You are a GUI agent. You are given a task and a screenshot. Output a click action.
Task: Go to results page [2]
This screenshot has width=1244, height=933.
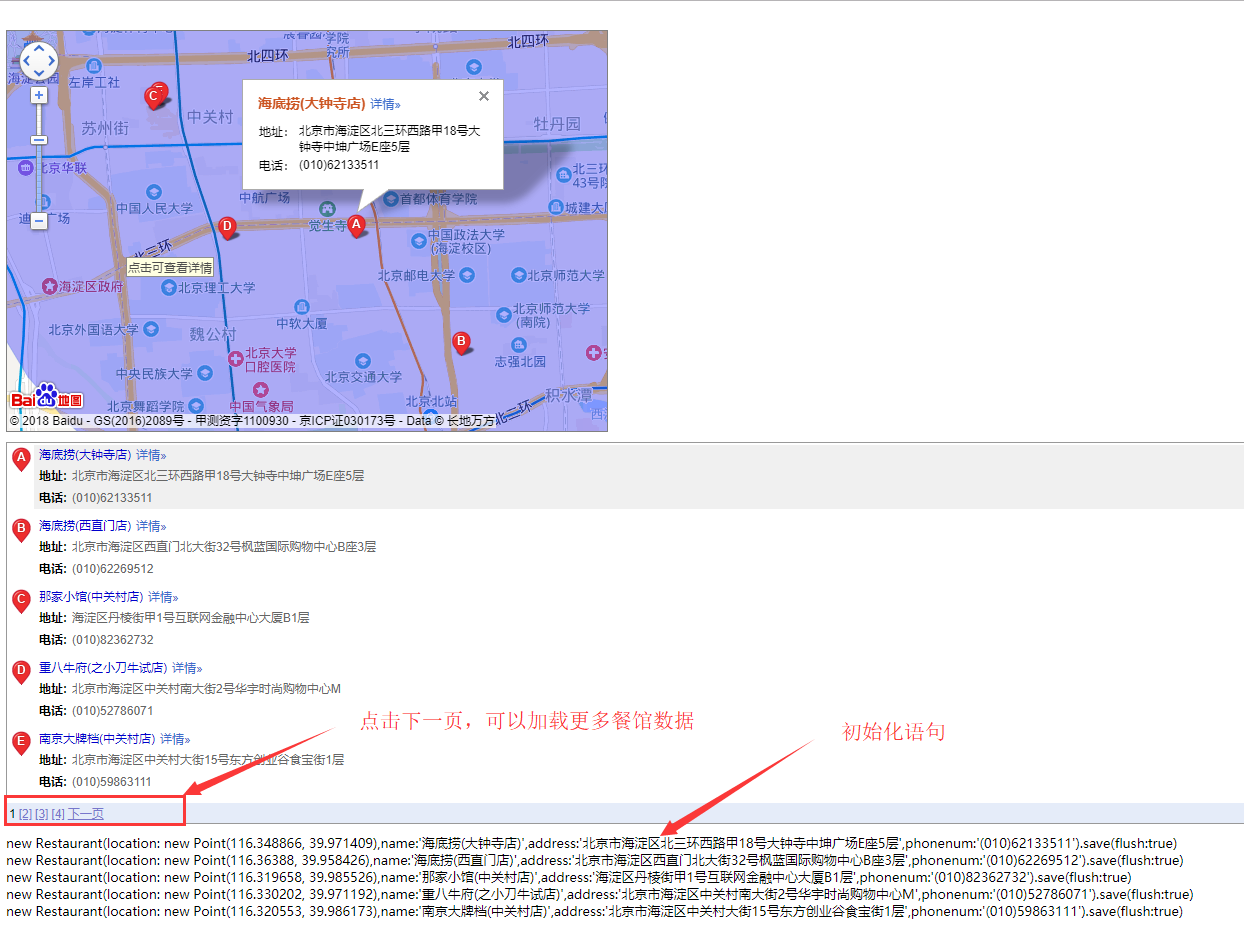tap(25, 814)
